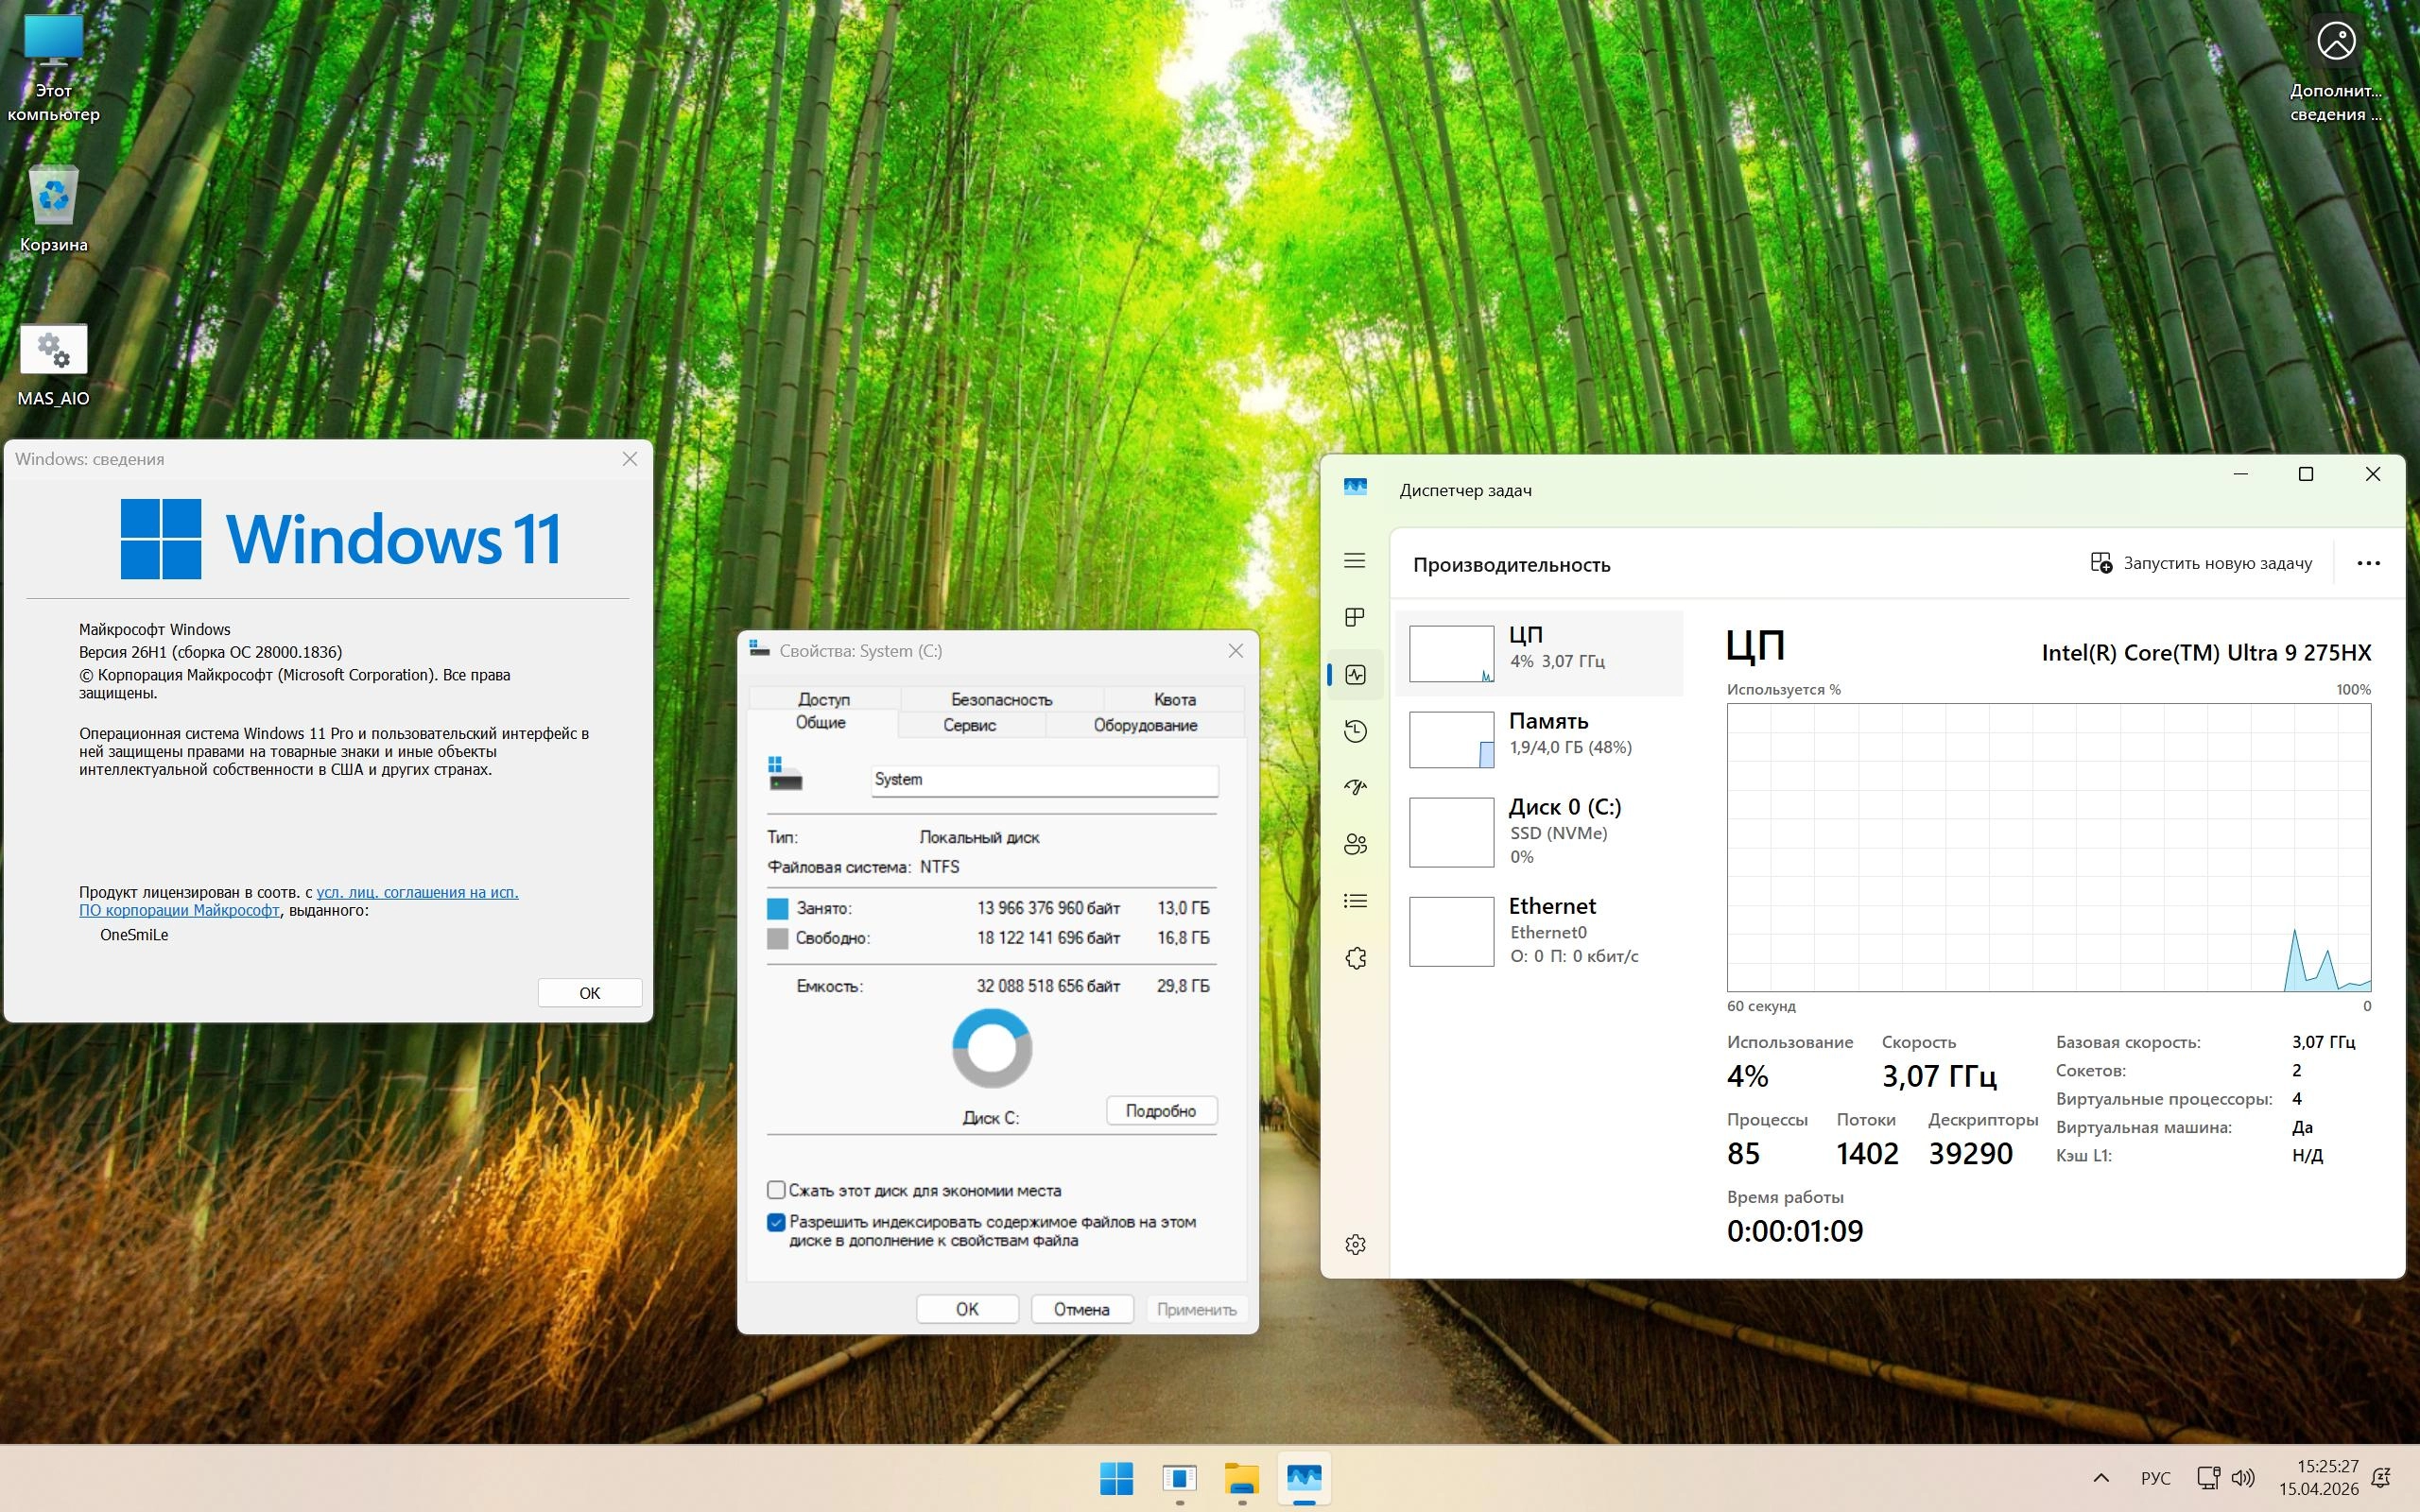Open the three-dots more options menu
This screenshot has height=1512, width=2420.
[2367, 563]
